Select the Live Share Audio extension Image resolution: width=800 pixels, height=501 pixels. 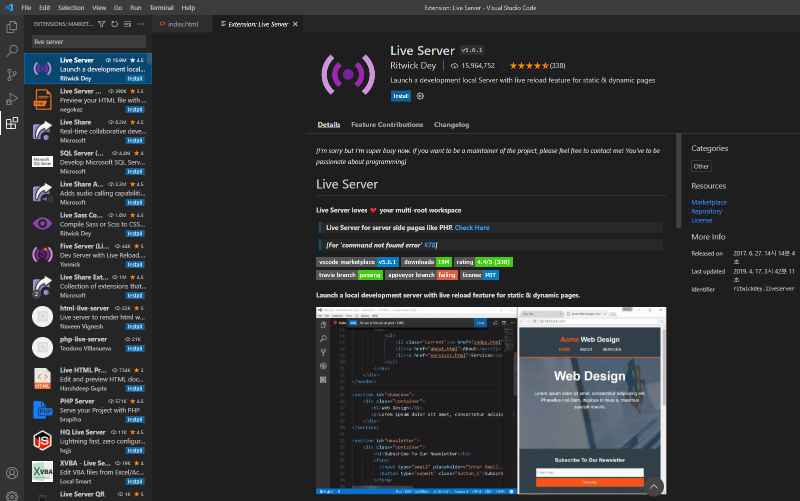pos(88,193)
